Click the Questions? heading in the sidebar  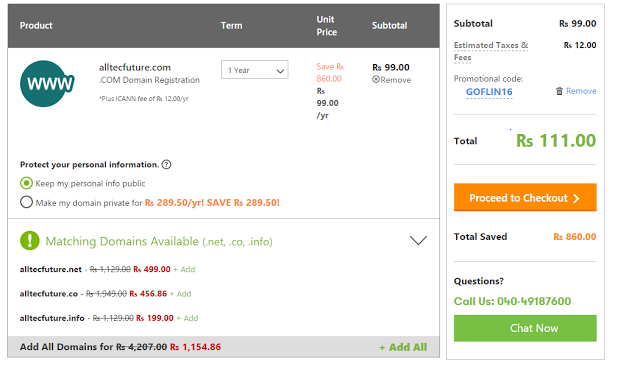tap(479, 281)
